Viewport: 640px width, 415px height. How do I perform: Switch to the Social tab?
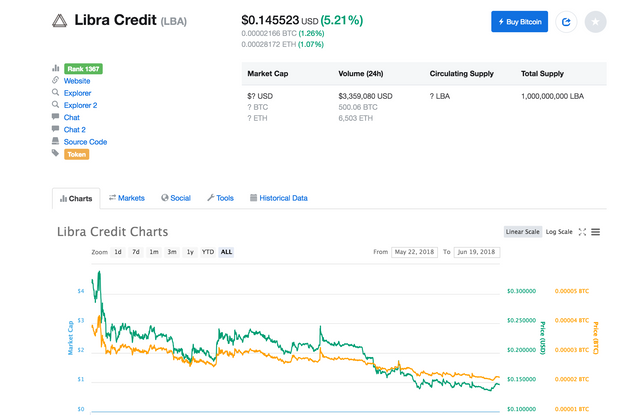tap(176, 198)
